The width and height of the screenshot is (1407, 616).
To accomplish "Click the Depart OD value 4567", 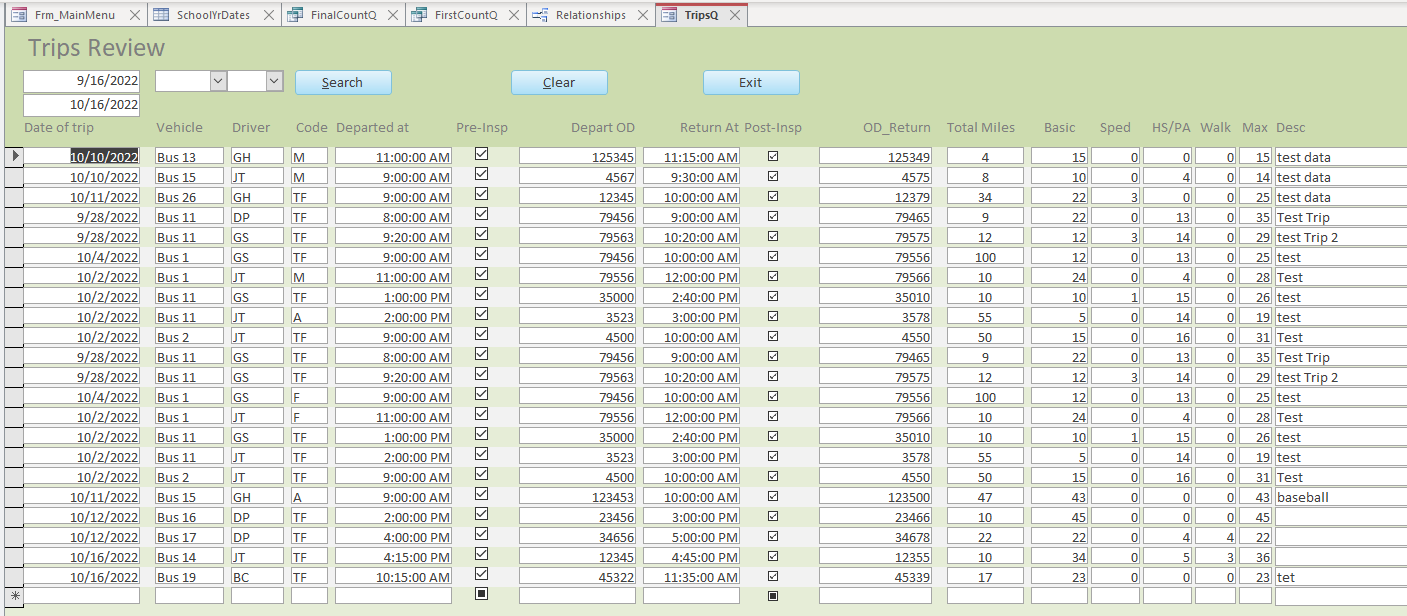I will [x=578, y=176].
